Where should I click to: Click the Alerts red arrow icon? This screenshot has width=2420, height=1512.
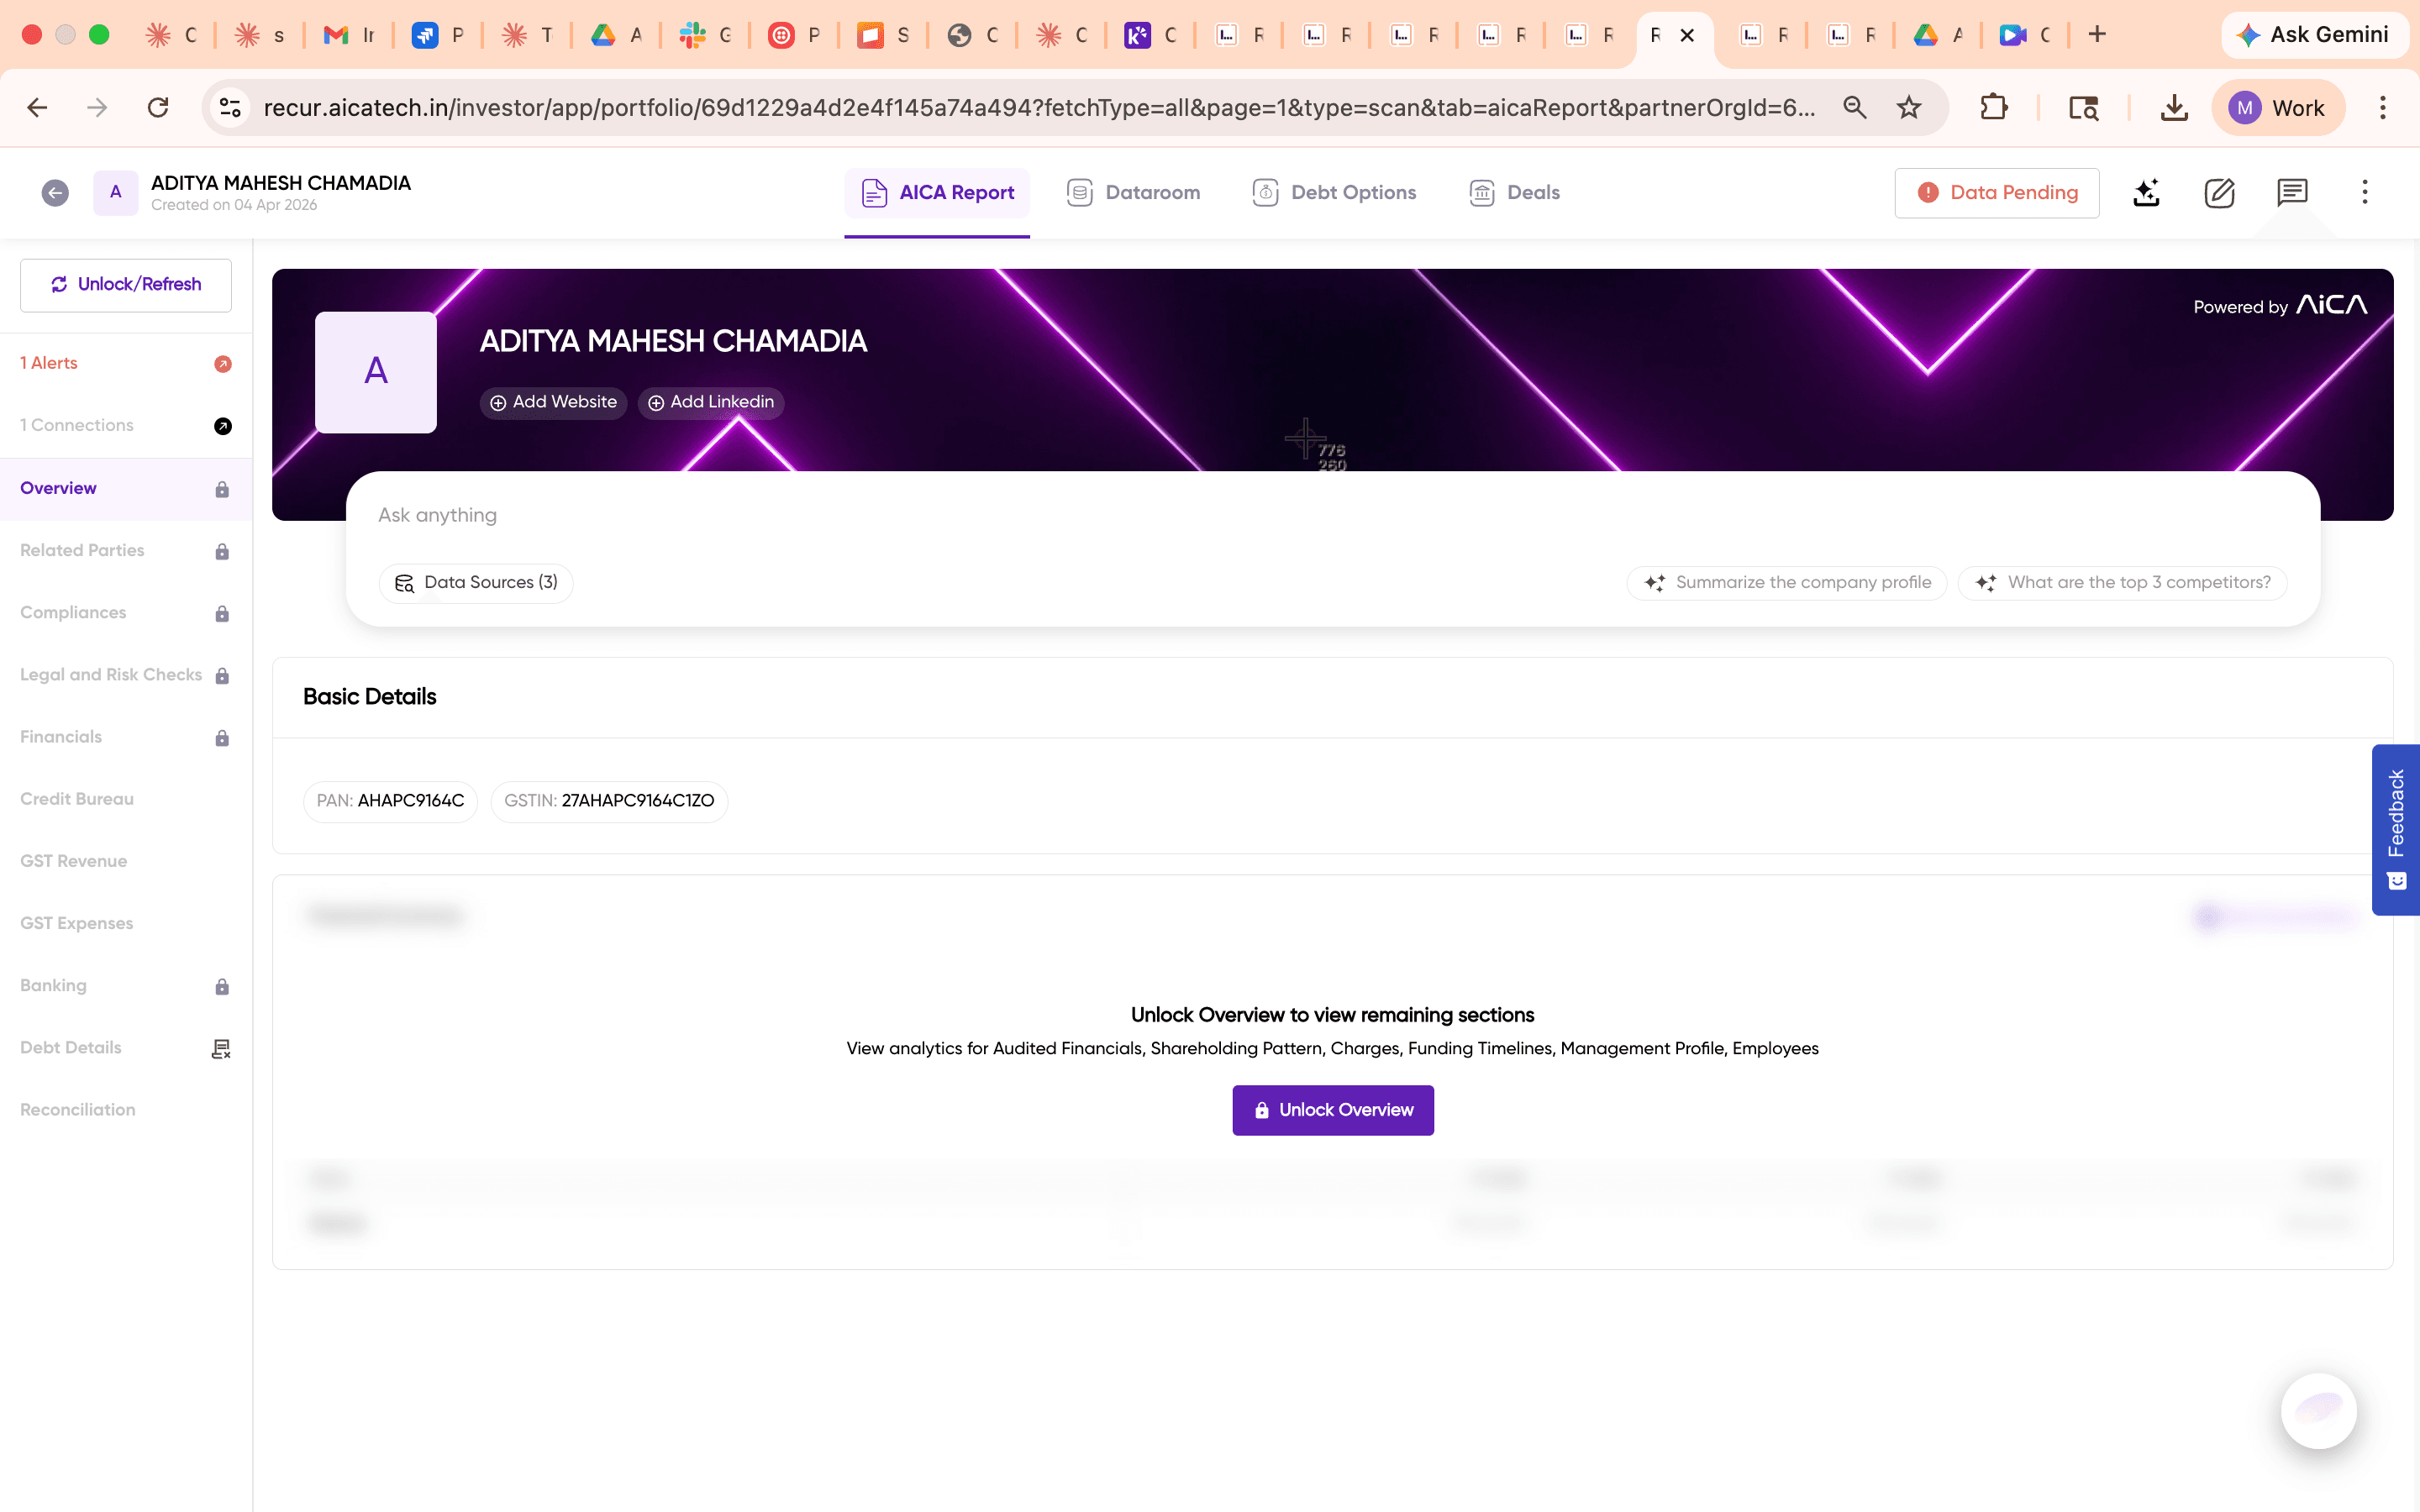point(222,364)
